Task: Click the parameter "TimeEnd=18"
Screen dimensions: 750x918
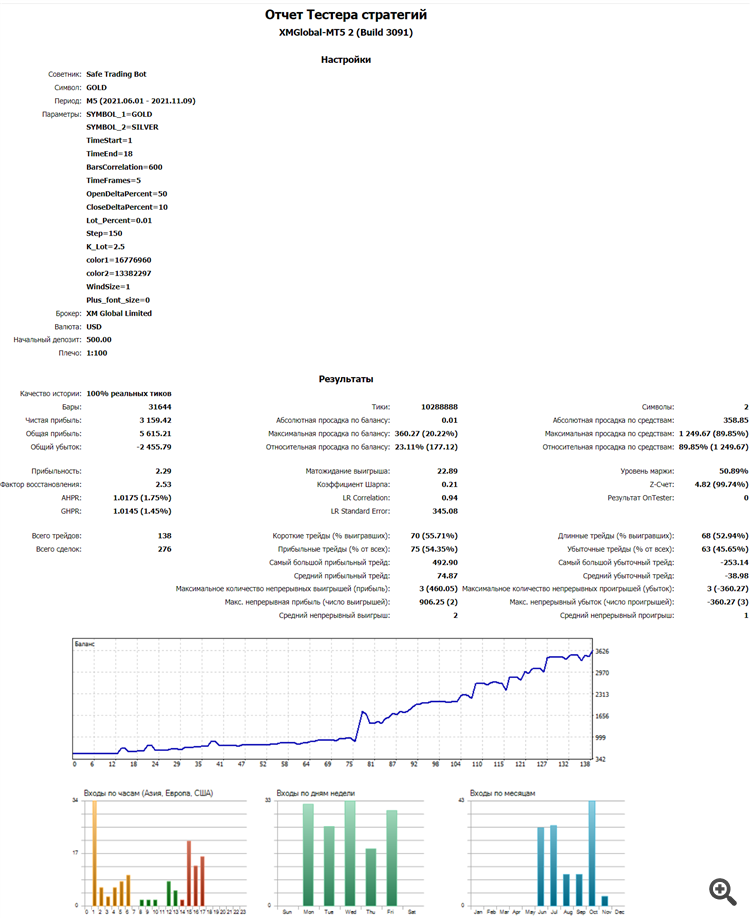Action: pos(109,154)
